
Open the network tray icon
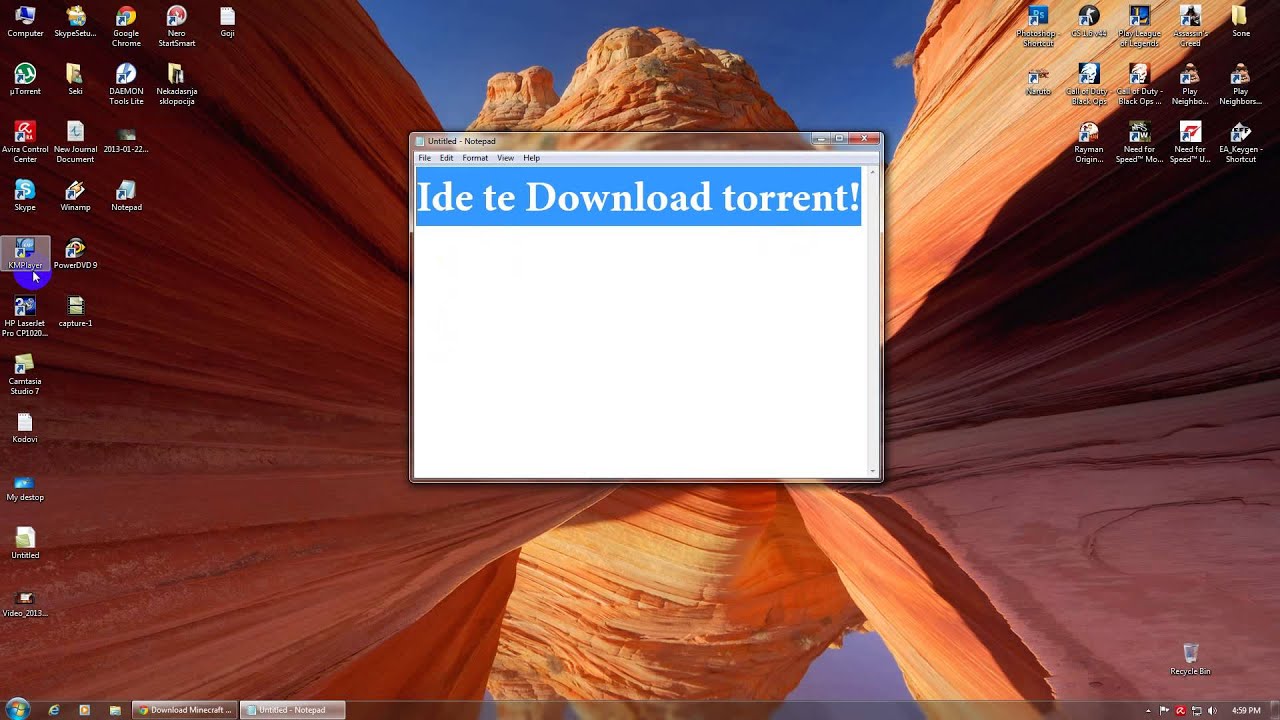(1197, 710)
